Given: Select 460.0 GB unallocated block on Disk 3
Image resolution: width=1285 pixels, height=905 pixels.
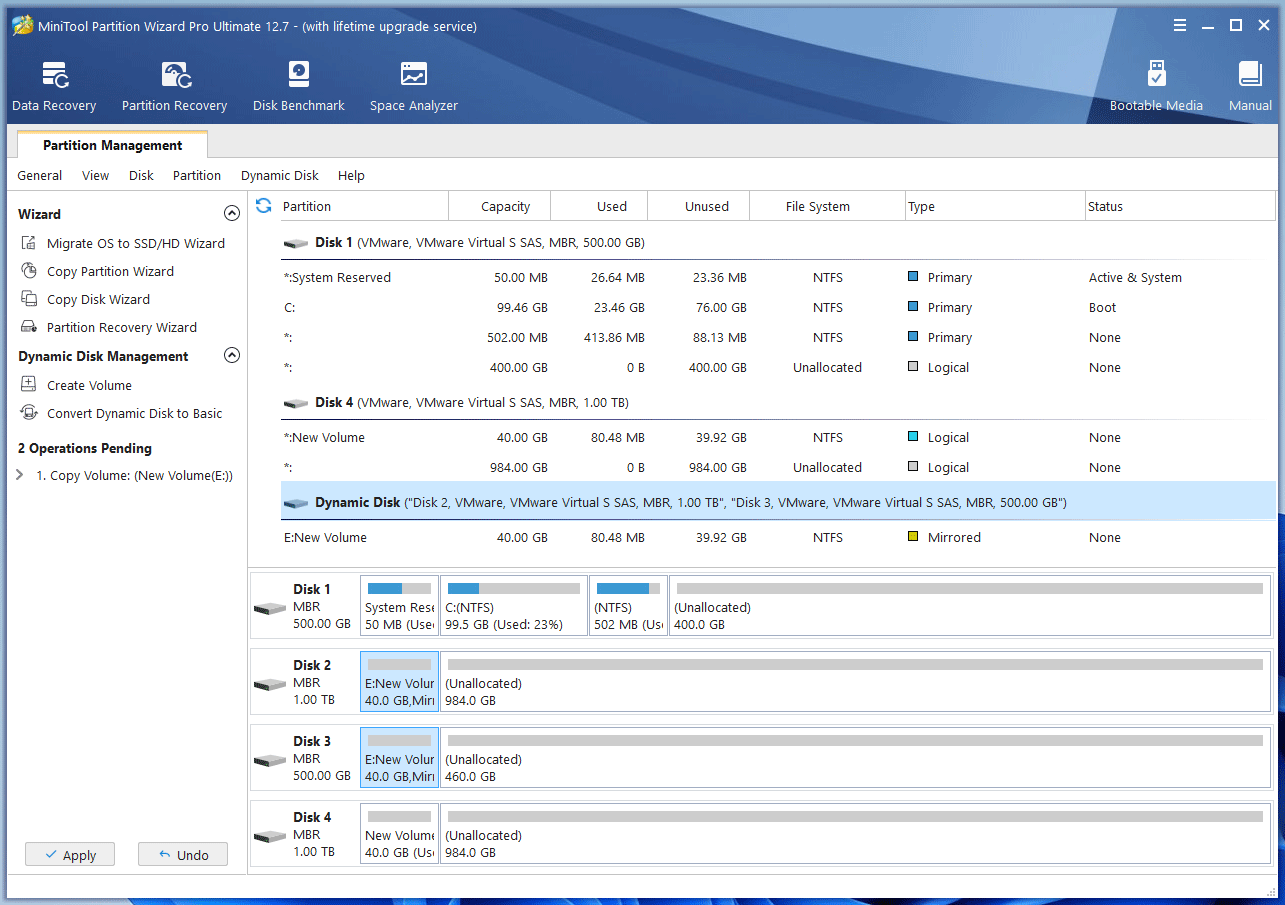Looking at the screenshot, I should point(855,758).
